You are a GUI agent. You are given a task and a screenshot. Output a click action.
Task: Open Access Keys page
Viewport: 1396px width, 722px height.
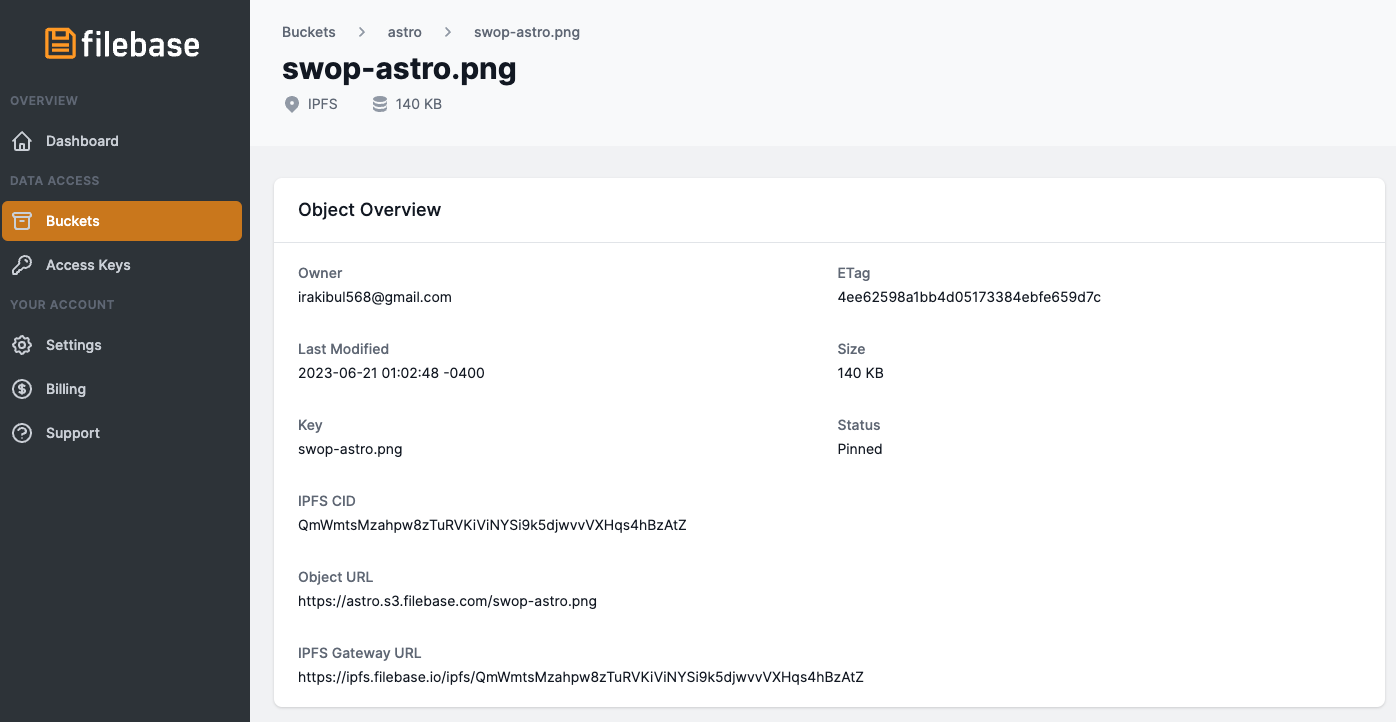tap(122, 265)
